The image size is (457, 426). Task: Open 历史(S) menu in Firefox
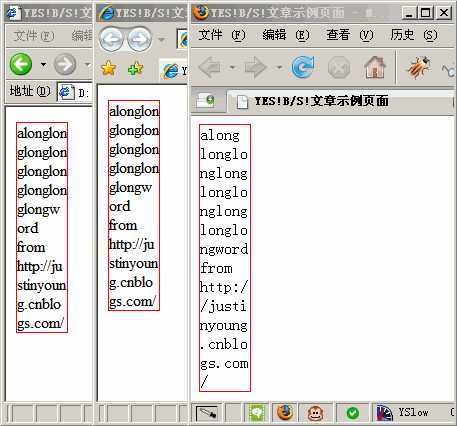coord(414,35)
